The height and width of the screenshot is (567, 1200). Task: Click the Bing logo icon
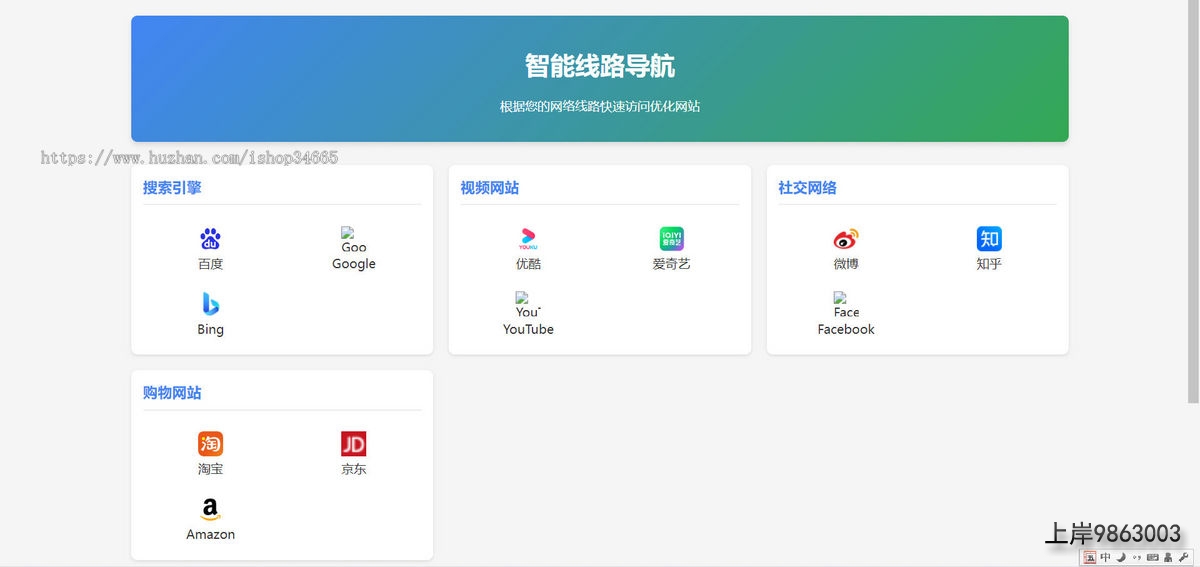pos(210,304)
